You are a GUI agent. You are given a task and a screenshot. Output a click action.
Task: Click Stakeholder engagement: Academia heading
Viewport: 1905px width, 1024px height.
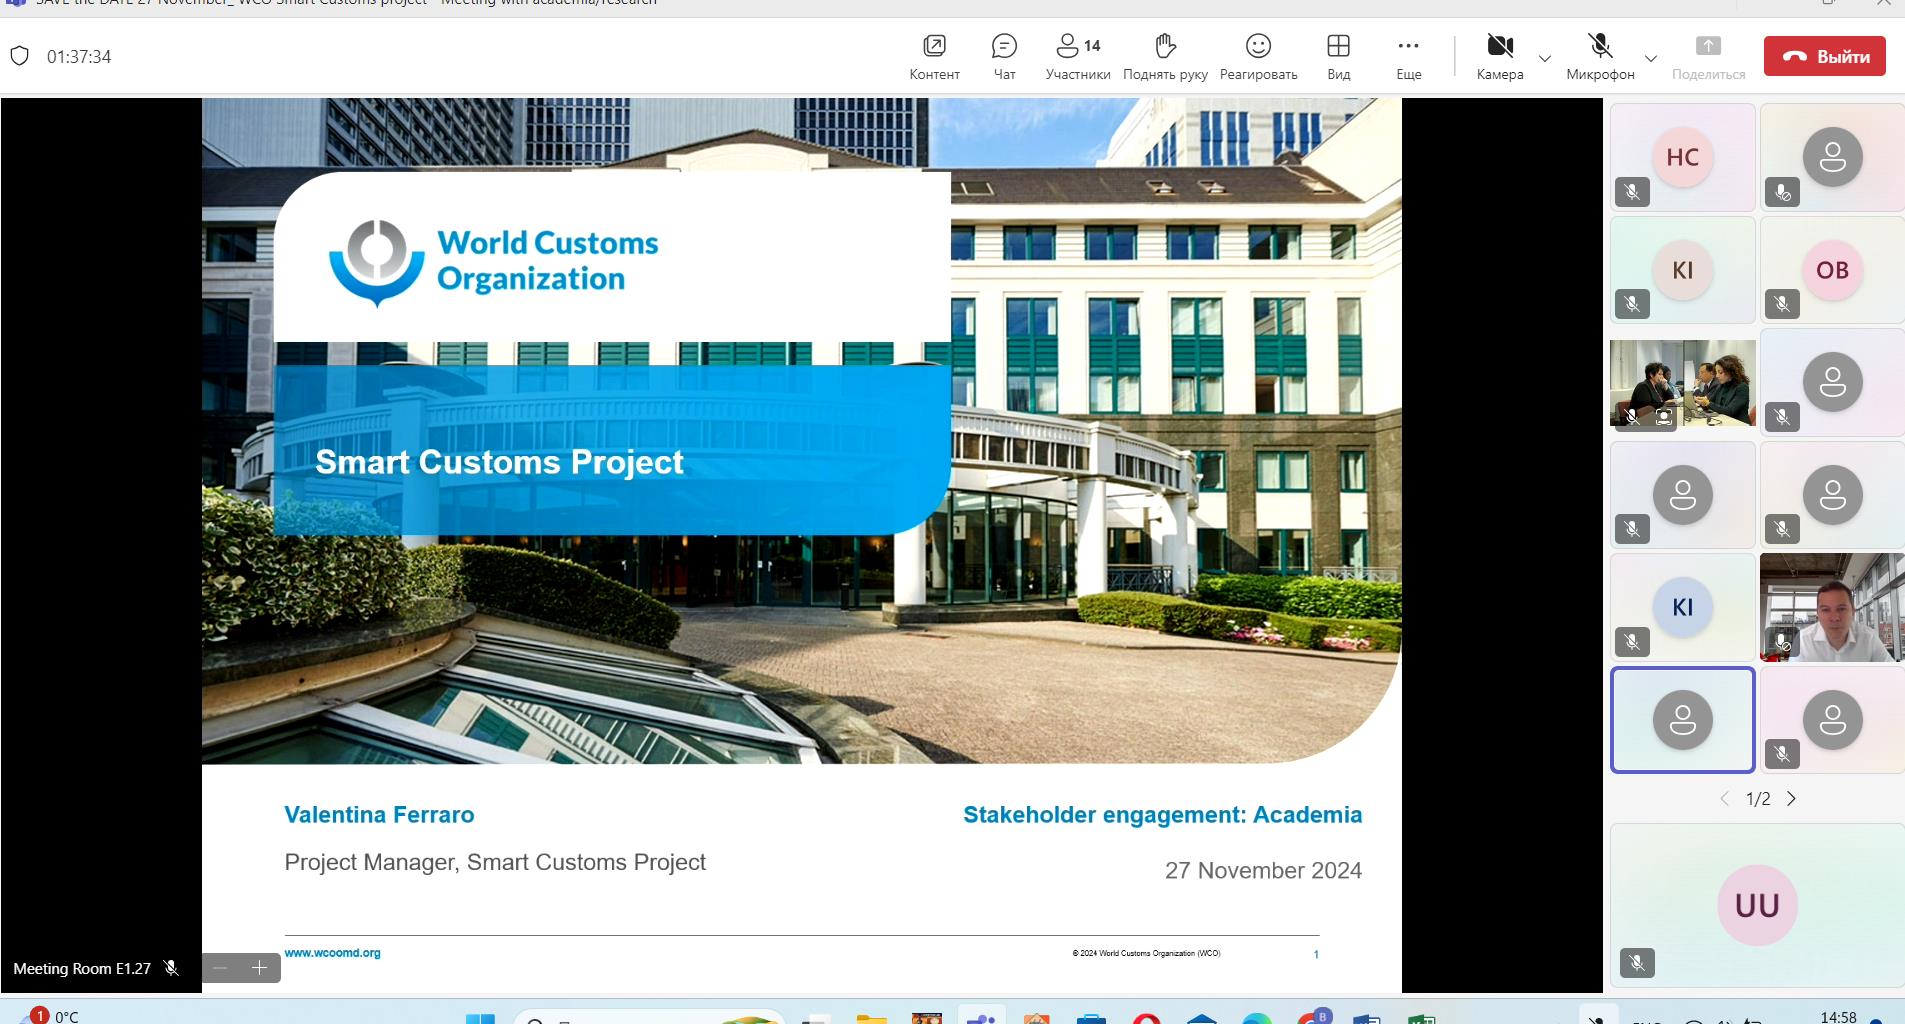(x=1162, y=815)
